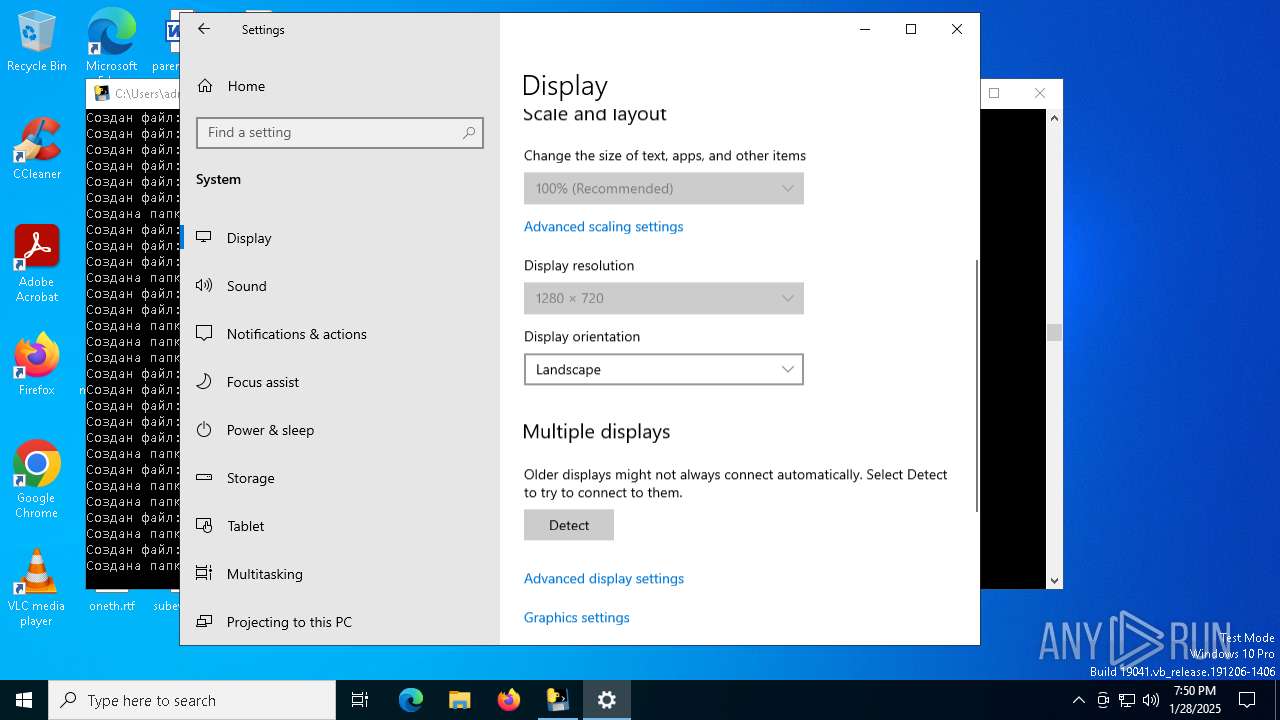Click scroll up arrow in console window
Viewport: 1280px width, 720px height.
(1054, 118)
